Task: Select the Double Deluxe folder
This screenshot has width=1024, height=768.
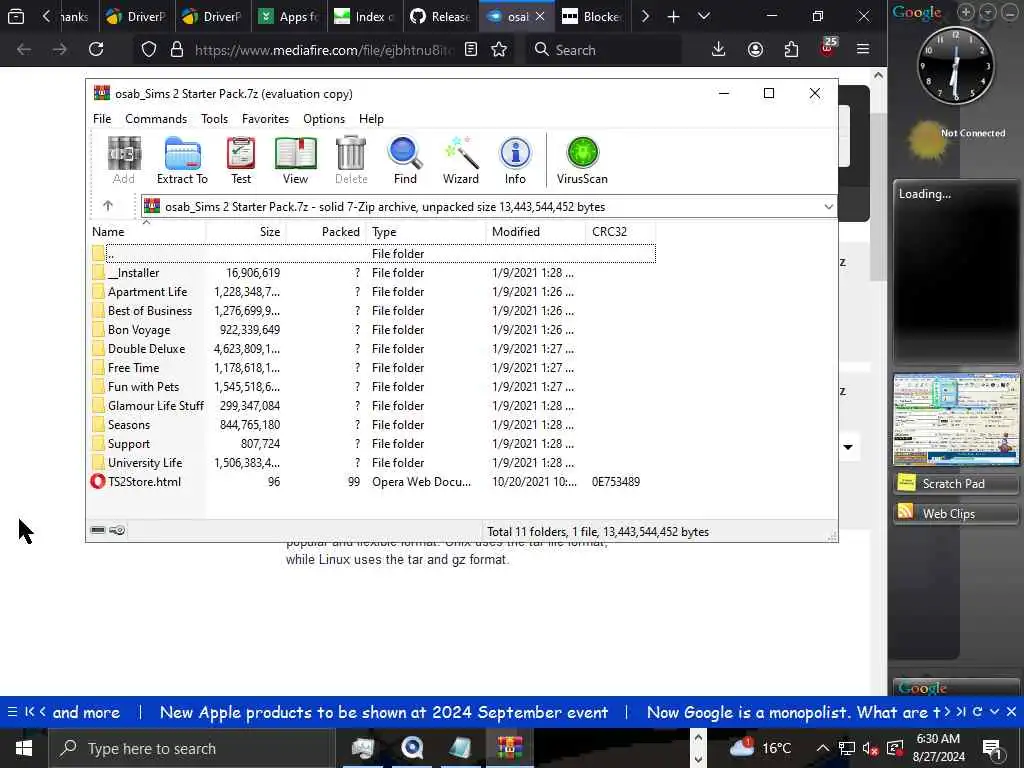Action: (x=146, y=349)
